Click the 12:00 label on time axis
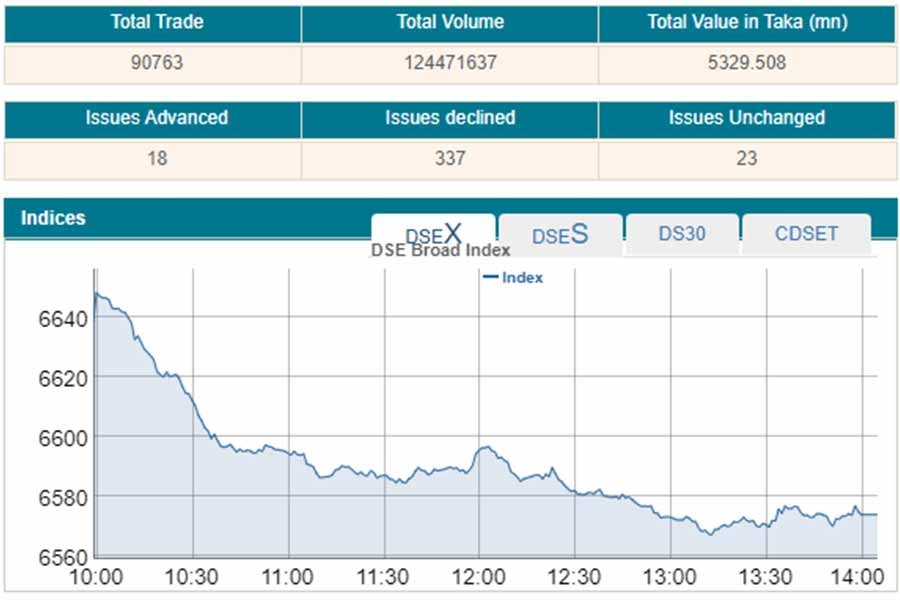900x600 pixels. point(479,577)
